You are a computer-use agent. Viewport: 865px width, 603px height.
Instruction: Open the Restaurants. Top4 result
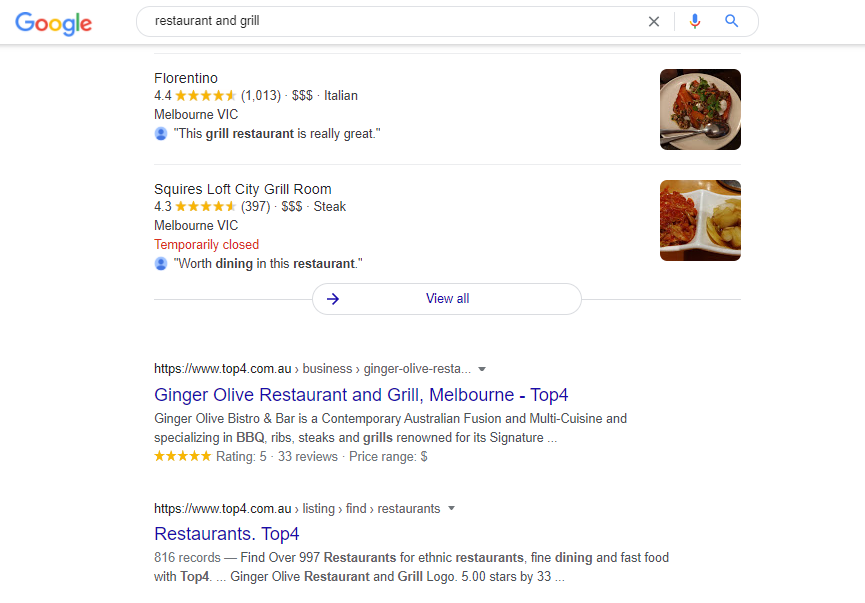[227, 534]
